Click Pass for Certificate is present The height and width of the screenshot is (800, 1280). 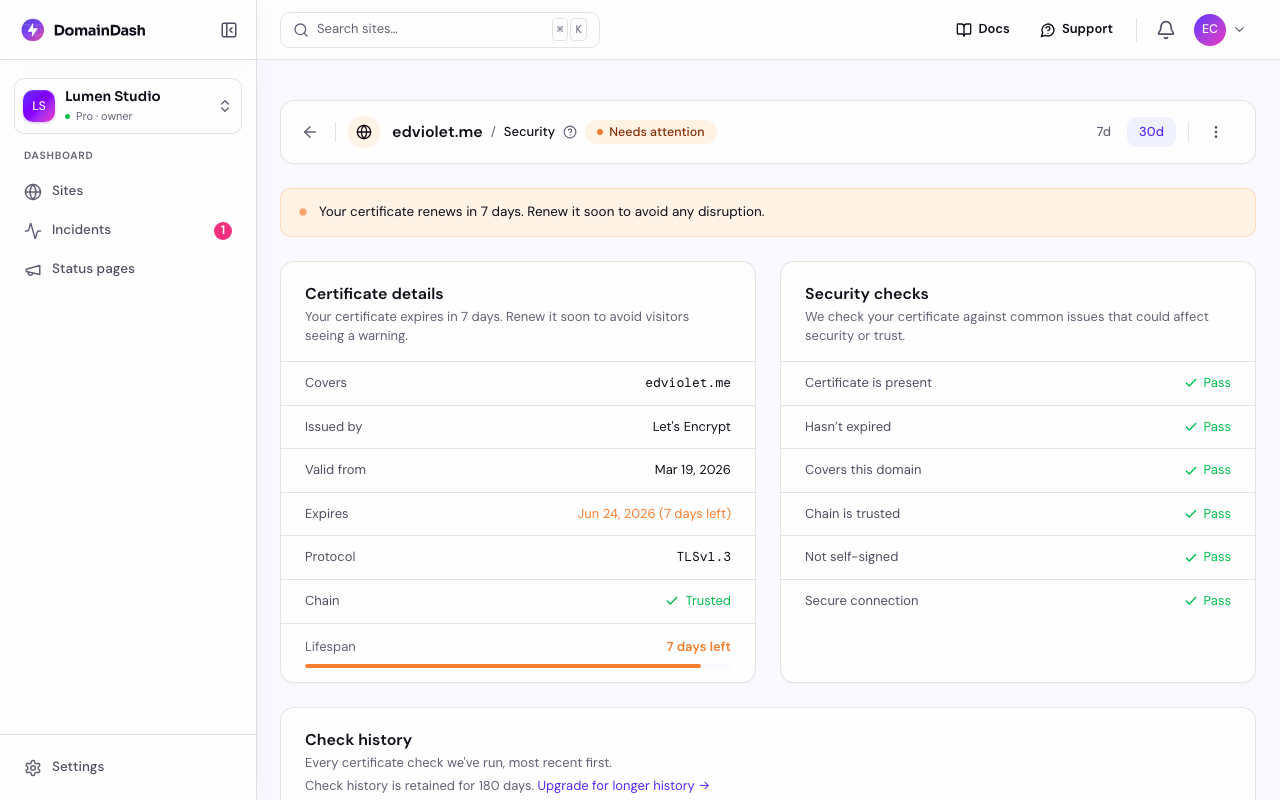(x=1208, y=383)
